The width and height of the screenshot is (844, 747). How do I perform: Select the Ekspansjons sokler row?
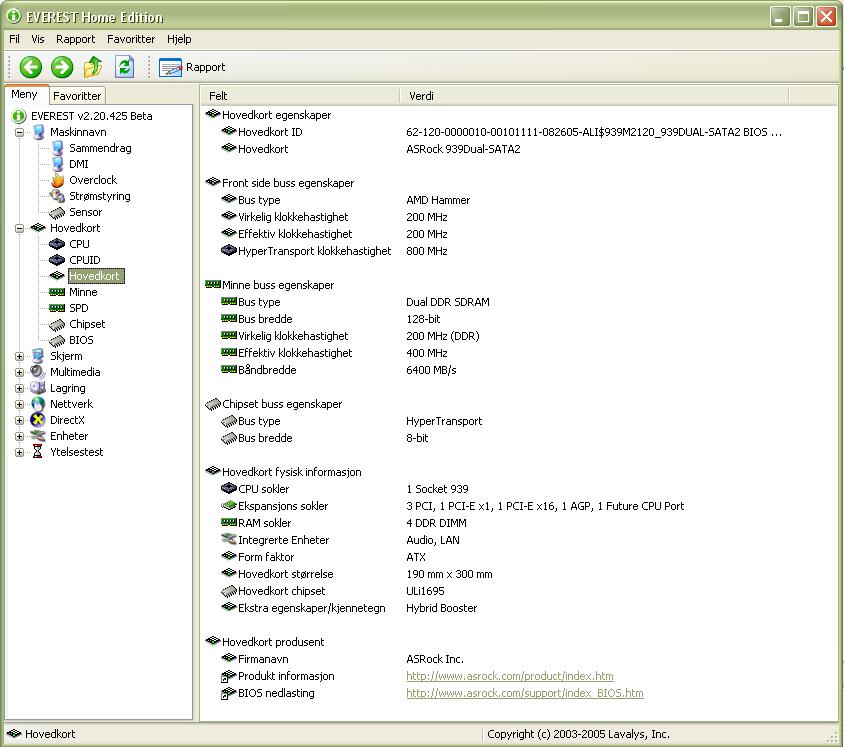(x=452, y=506)
